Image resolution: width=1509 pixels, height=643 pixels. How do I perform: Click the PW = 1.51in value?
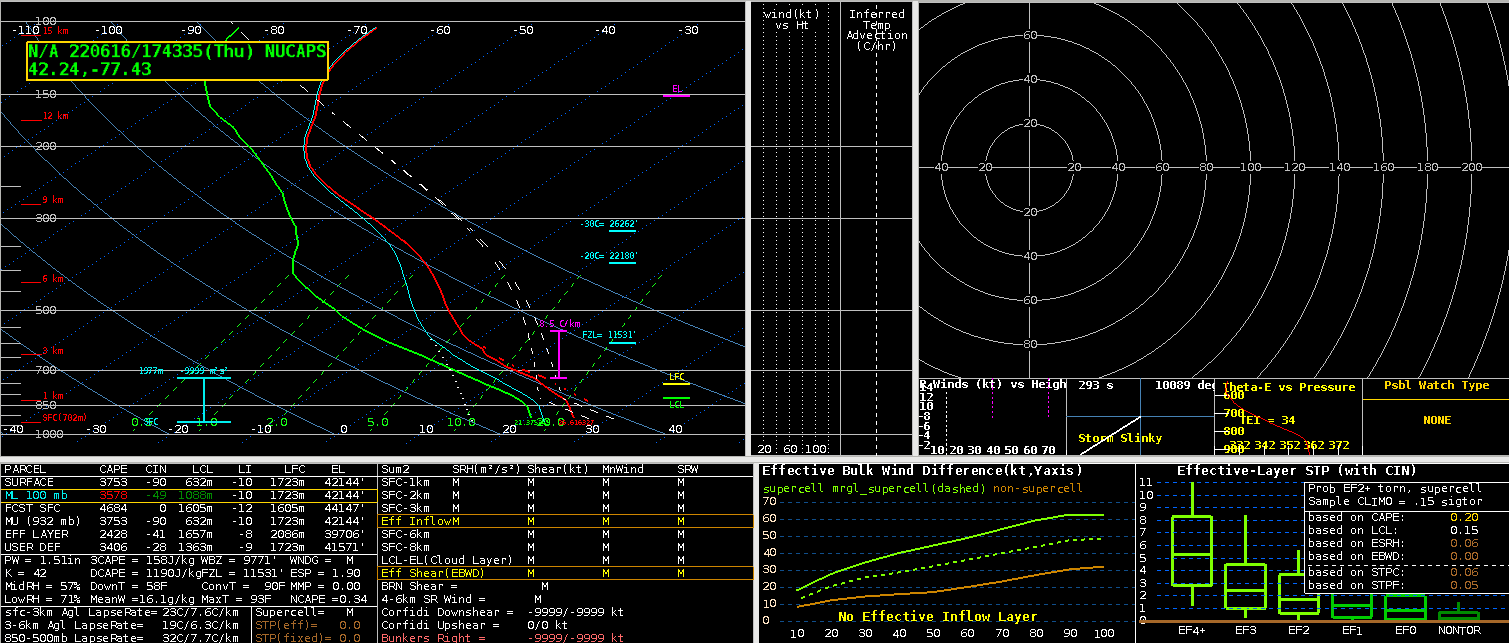(43, 561)
